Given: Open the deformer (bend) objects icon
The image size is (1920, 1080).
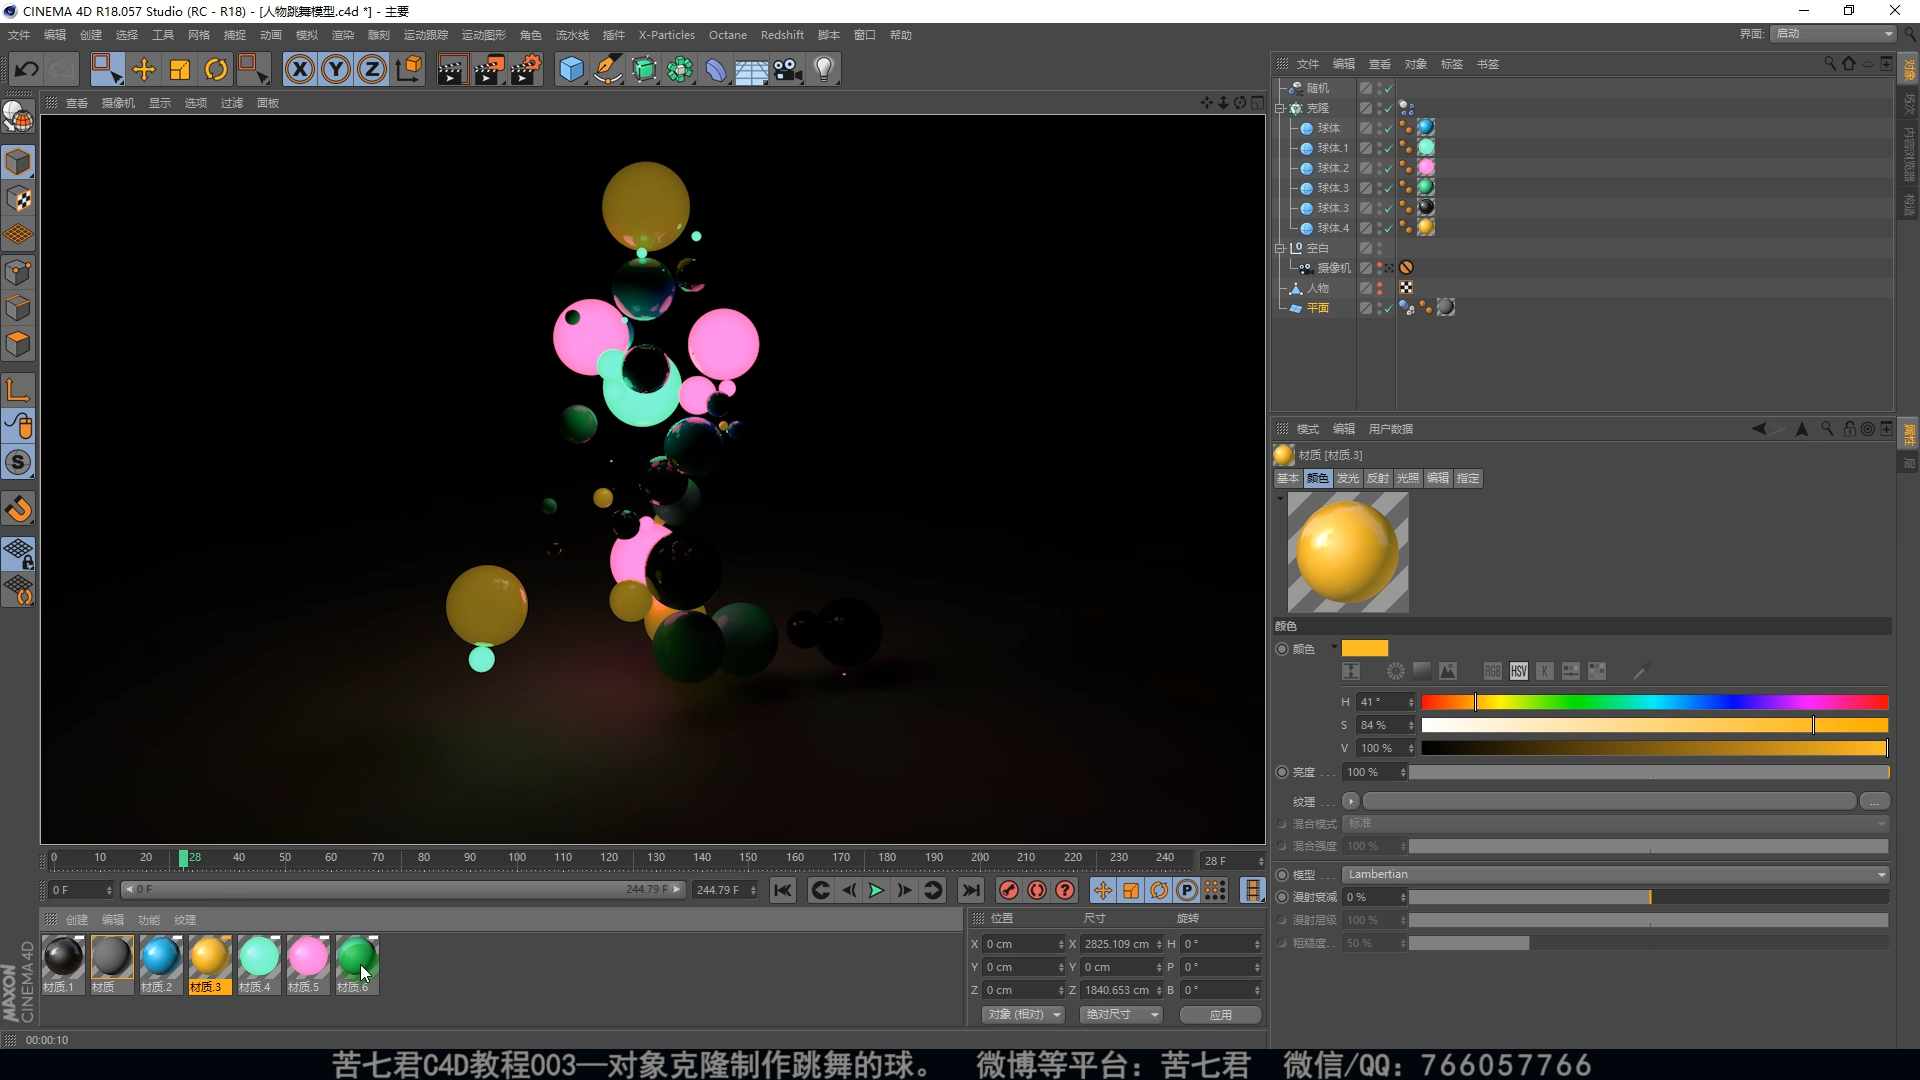Looking at the screenshot, I should click(716, 69).
